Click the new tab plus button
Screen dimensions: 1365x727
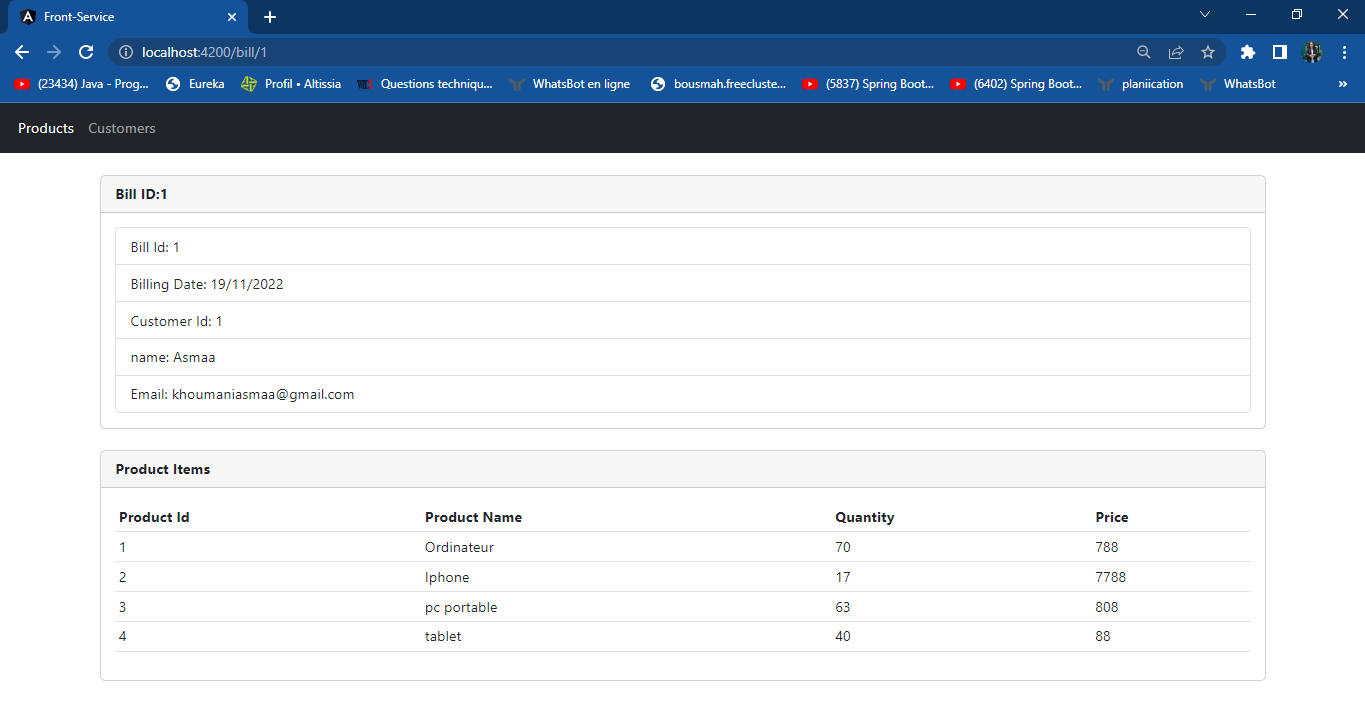point(270,15)
